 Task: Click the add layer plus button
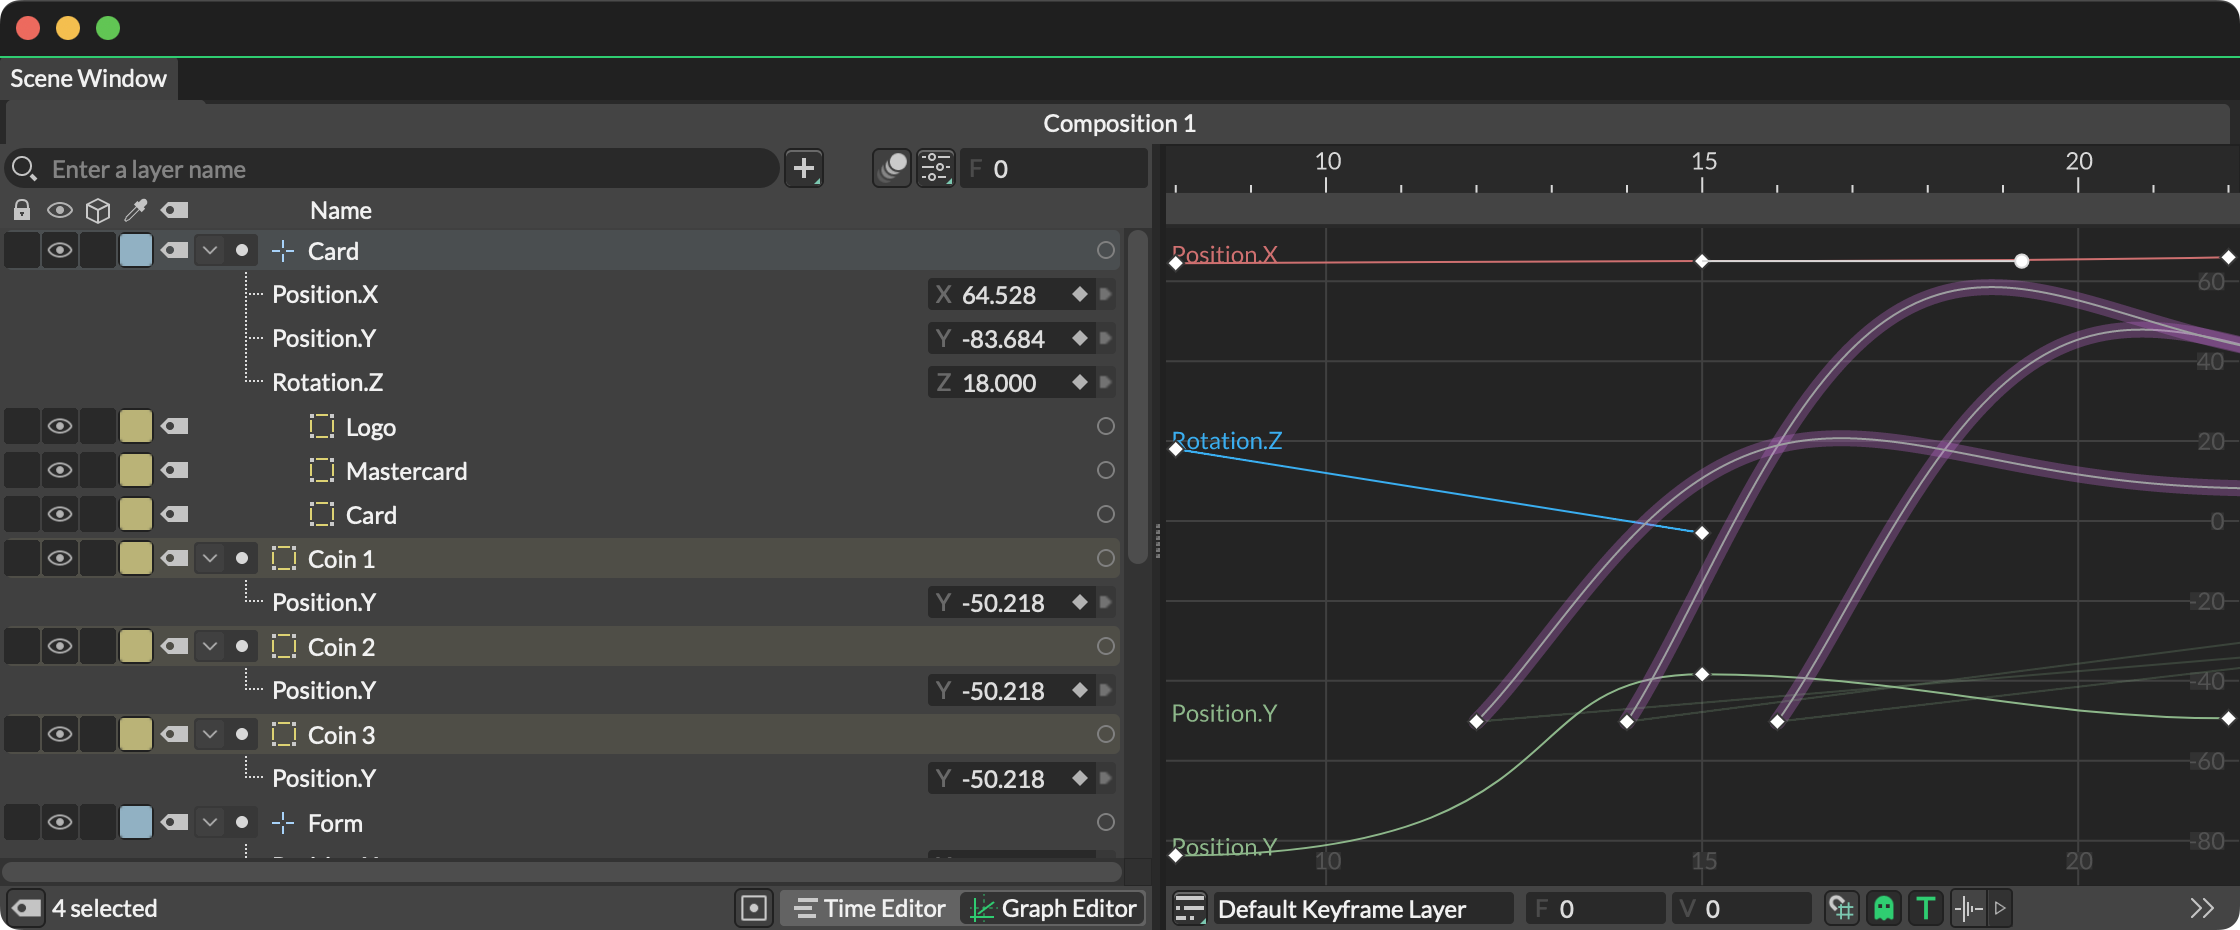803,169
